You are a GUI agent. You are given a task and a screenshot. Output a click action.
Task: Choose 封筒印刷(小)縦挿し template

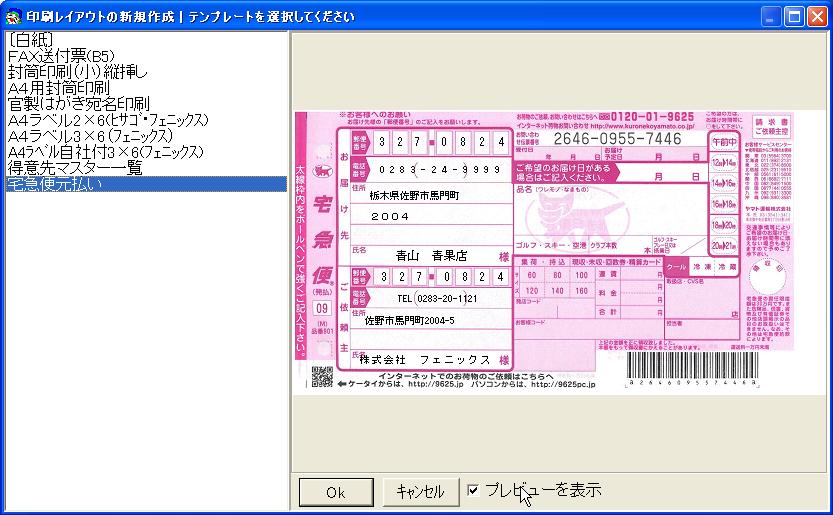[146, 72]
